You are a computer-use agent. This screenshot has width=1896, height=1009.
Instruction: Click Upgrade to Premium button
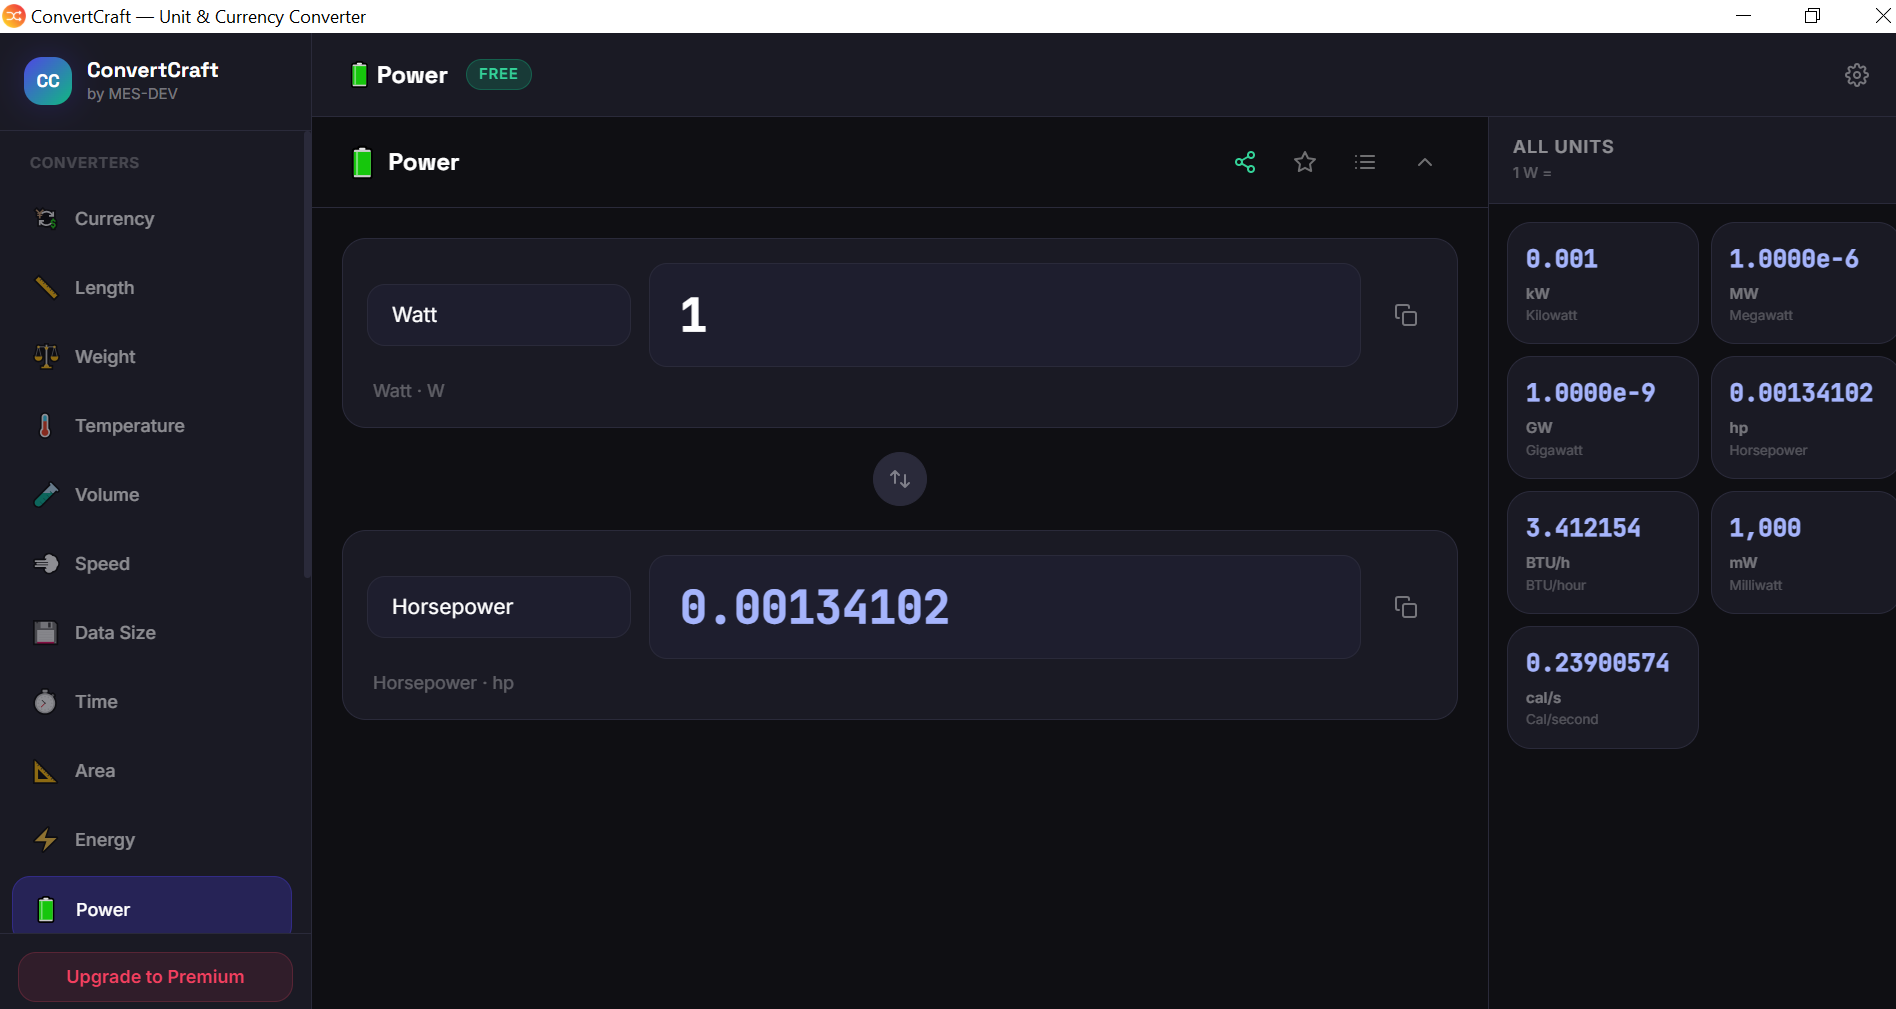tap(155, 977)
